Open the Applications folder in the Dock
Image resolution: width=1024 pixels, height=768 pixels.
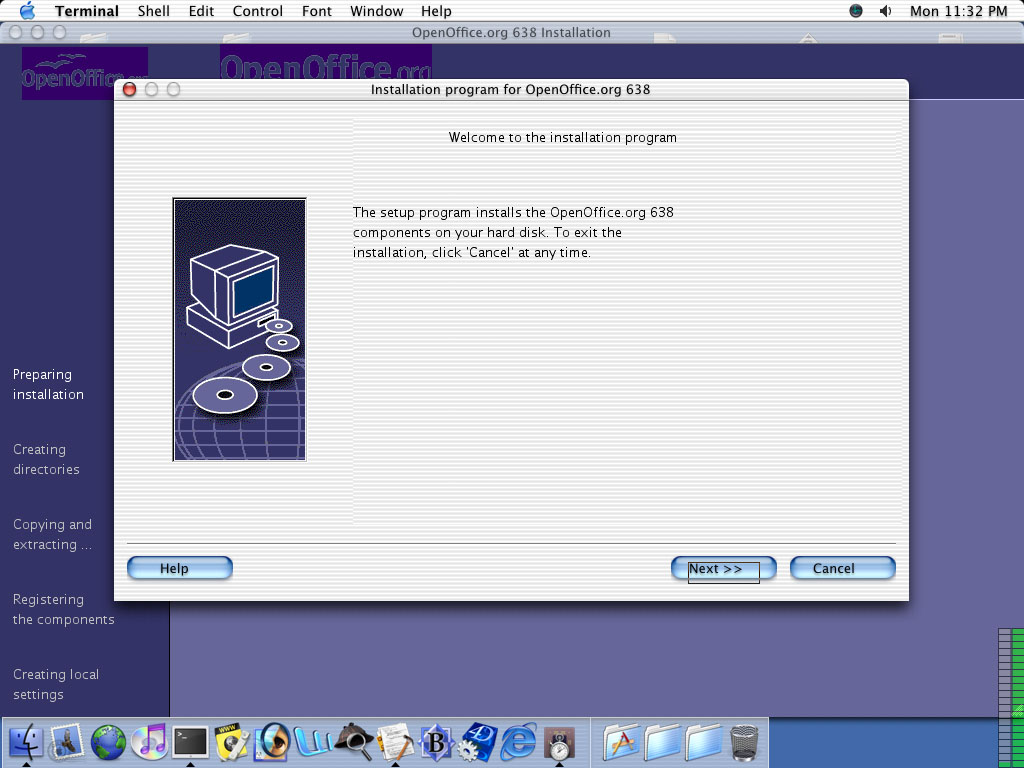tap(620, 743)
